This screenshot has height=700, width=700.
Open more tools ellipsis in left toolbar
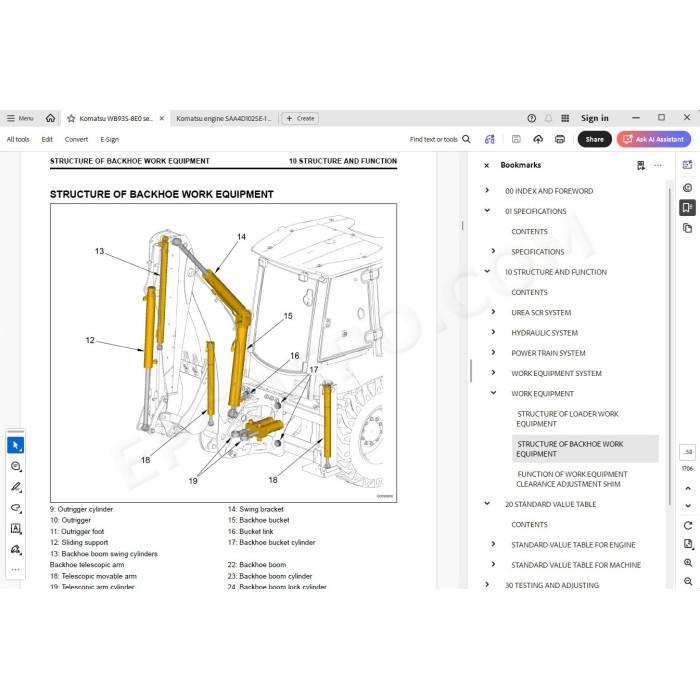coord(16,570)
